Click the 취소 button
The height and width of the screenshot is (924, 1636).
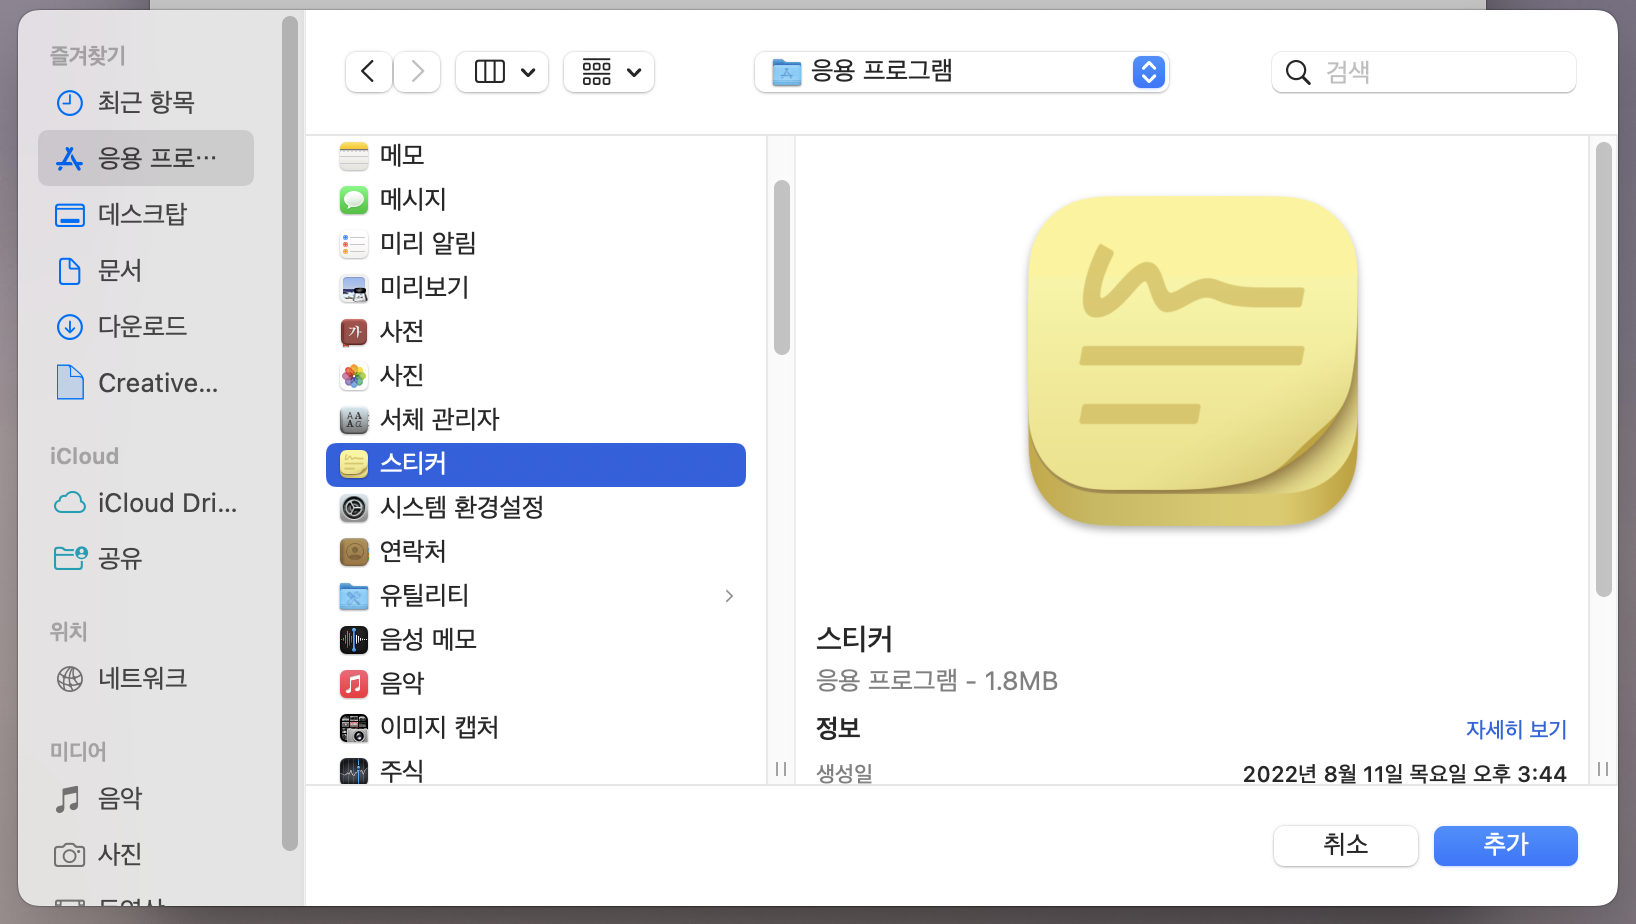[x=1345, y=845]
